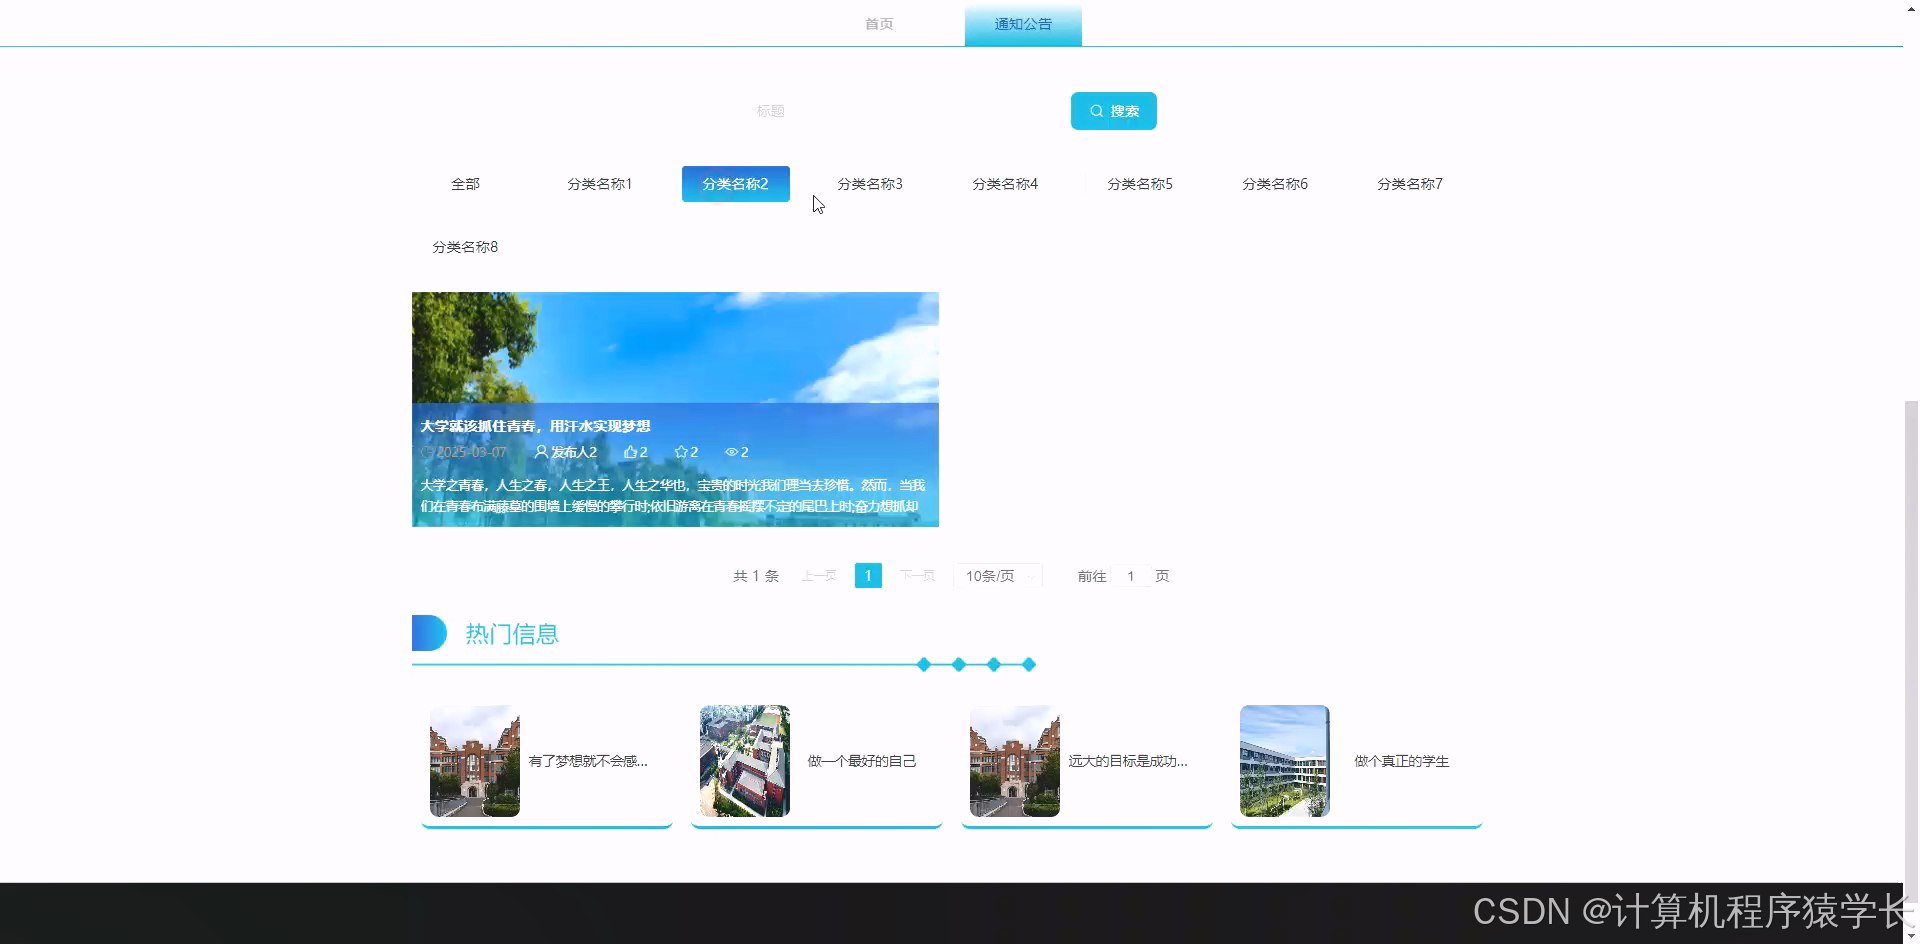Click the magnifier icon in the 搜索 button
The height and width of the screenshot is (944, 1920).
coord(1096,110)
